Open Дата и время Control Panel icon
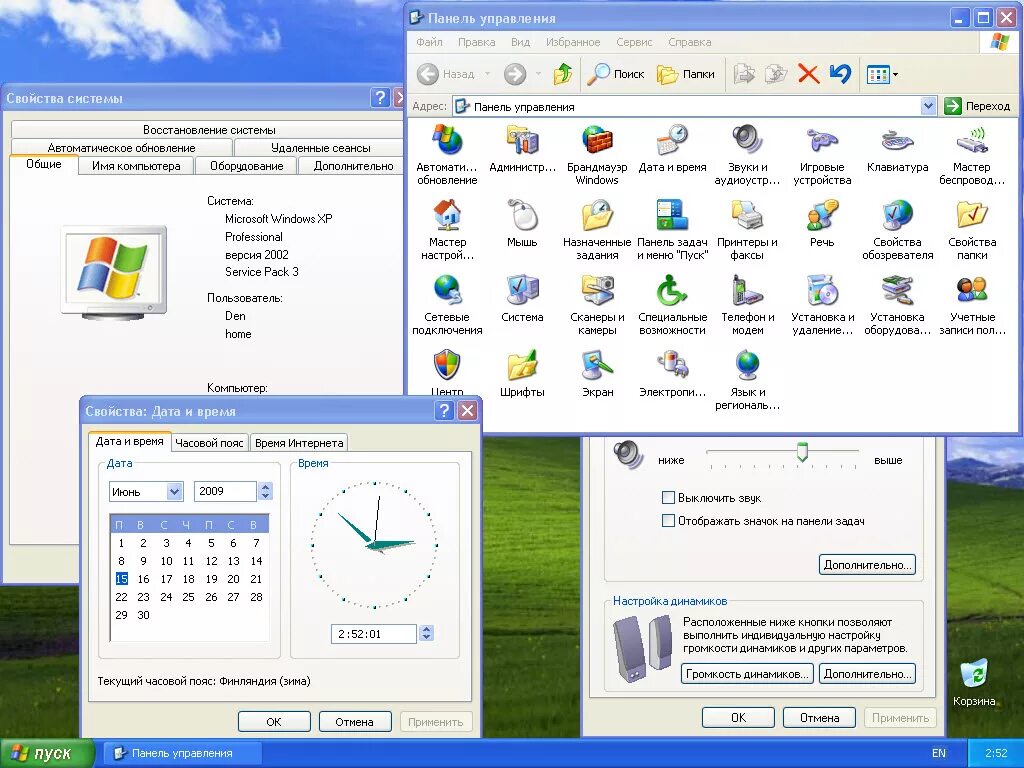 tap(672, 148)
